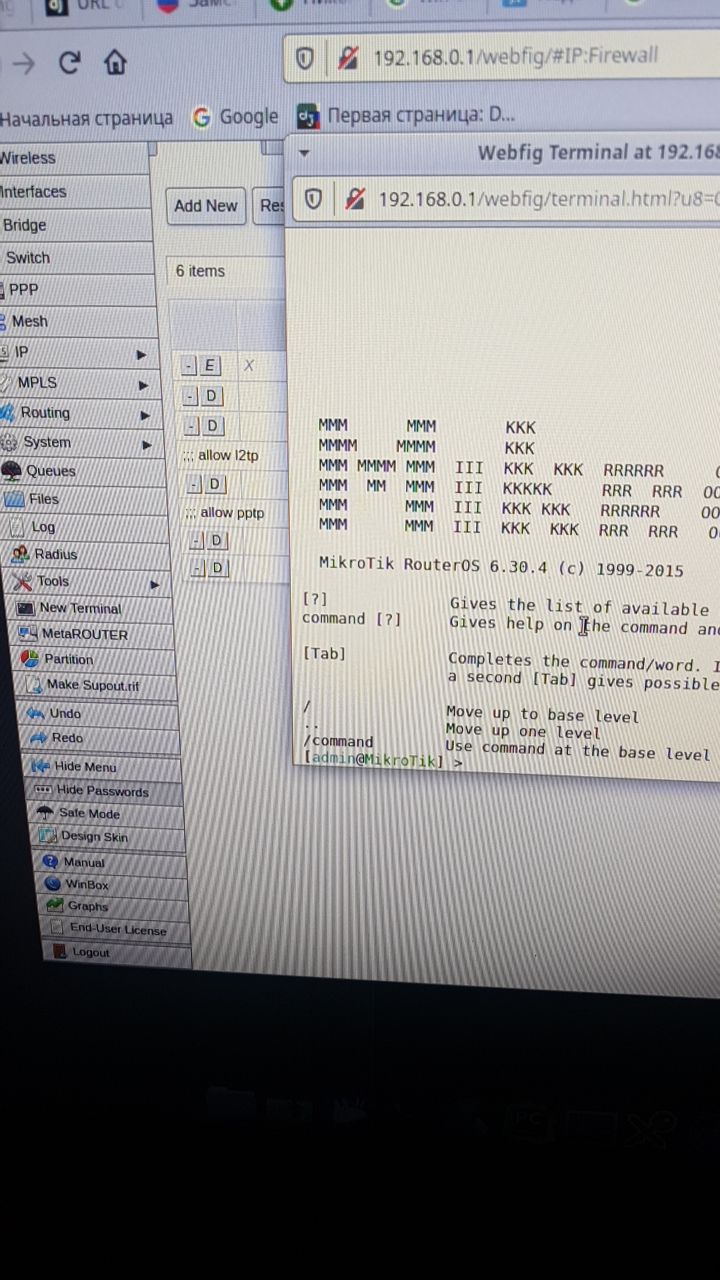Click the Graphs chart icon

56,906
